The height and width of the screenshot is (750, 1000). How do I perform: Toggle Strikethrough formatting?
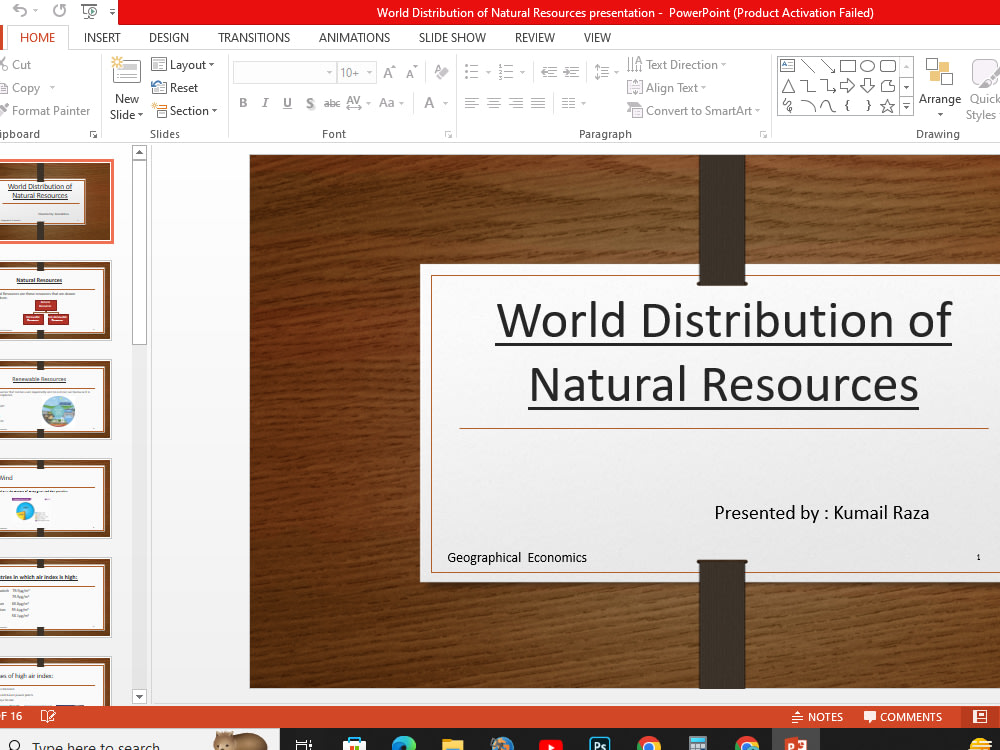(332, 103)
